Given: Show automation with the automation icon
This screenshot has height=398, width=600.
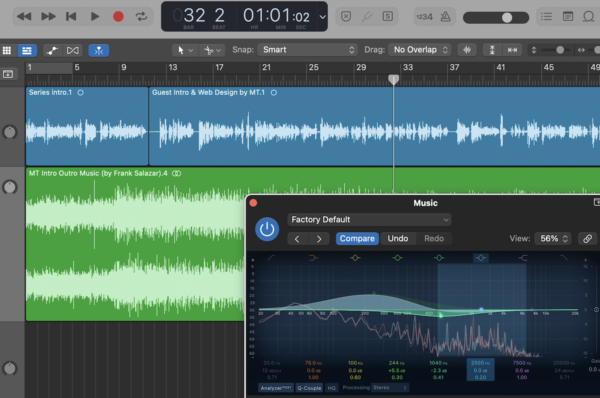Looking at the screenshot, I should [52, 51].
